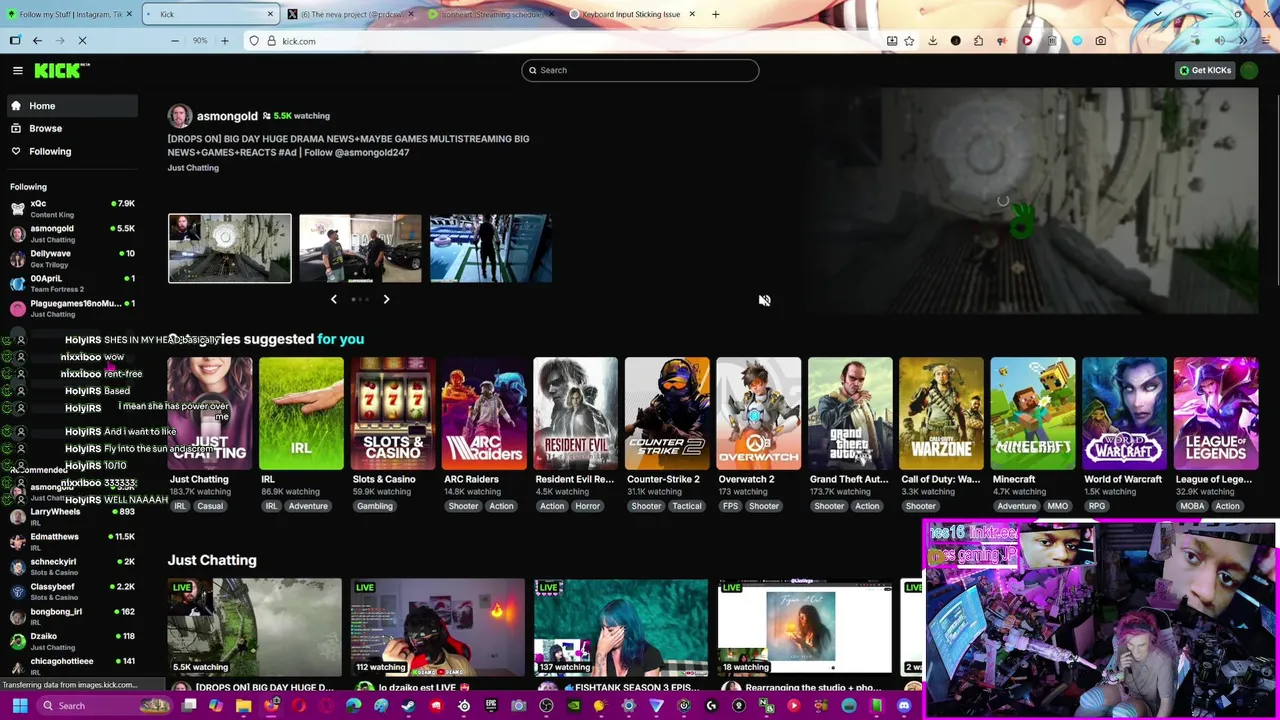Switch to 'Follow my Stuff' browser tab
Image resolution: width=1280 pixels, height=720 pixels.
(x=68, y=14)
